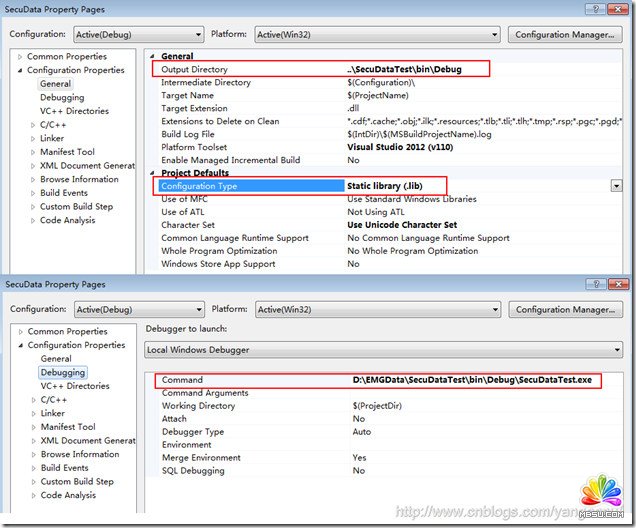Viewport: 636px width, 528px height.
Task: Select VC++ Directories in the bottom dialog tree
Action: [x=75, y=385]
